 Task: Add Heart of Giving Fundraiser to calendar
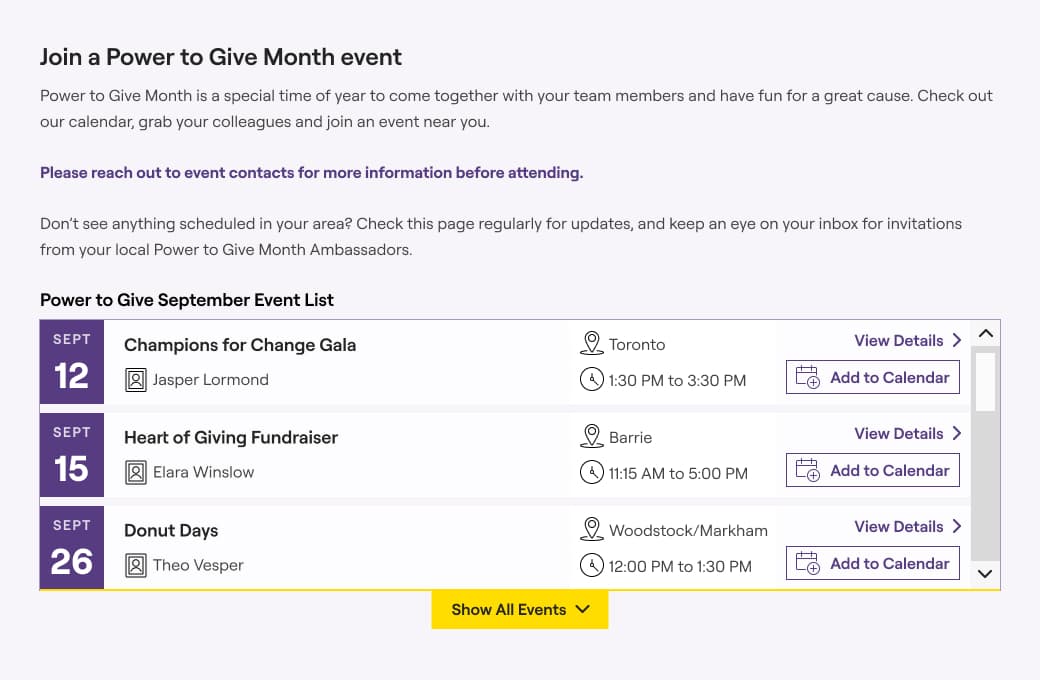coord(873,470)
